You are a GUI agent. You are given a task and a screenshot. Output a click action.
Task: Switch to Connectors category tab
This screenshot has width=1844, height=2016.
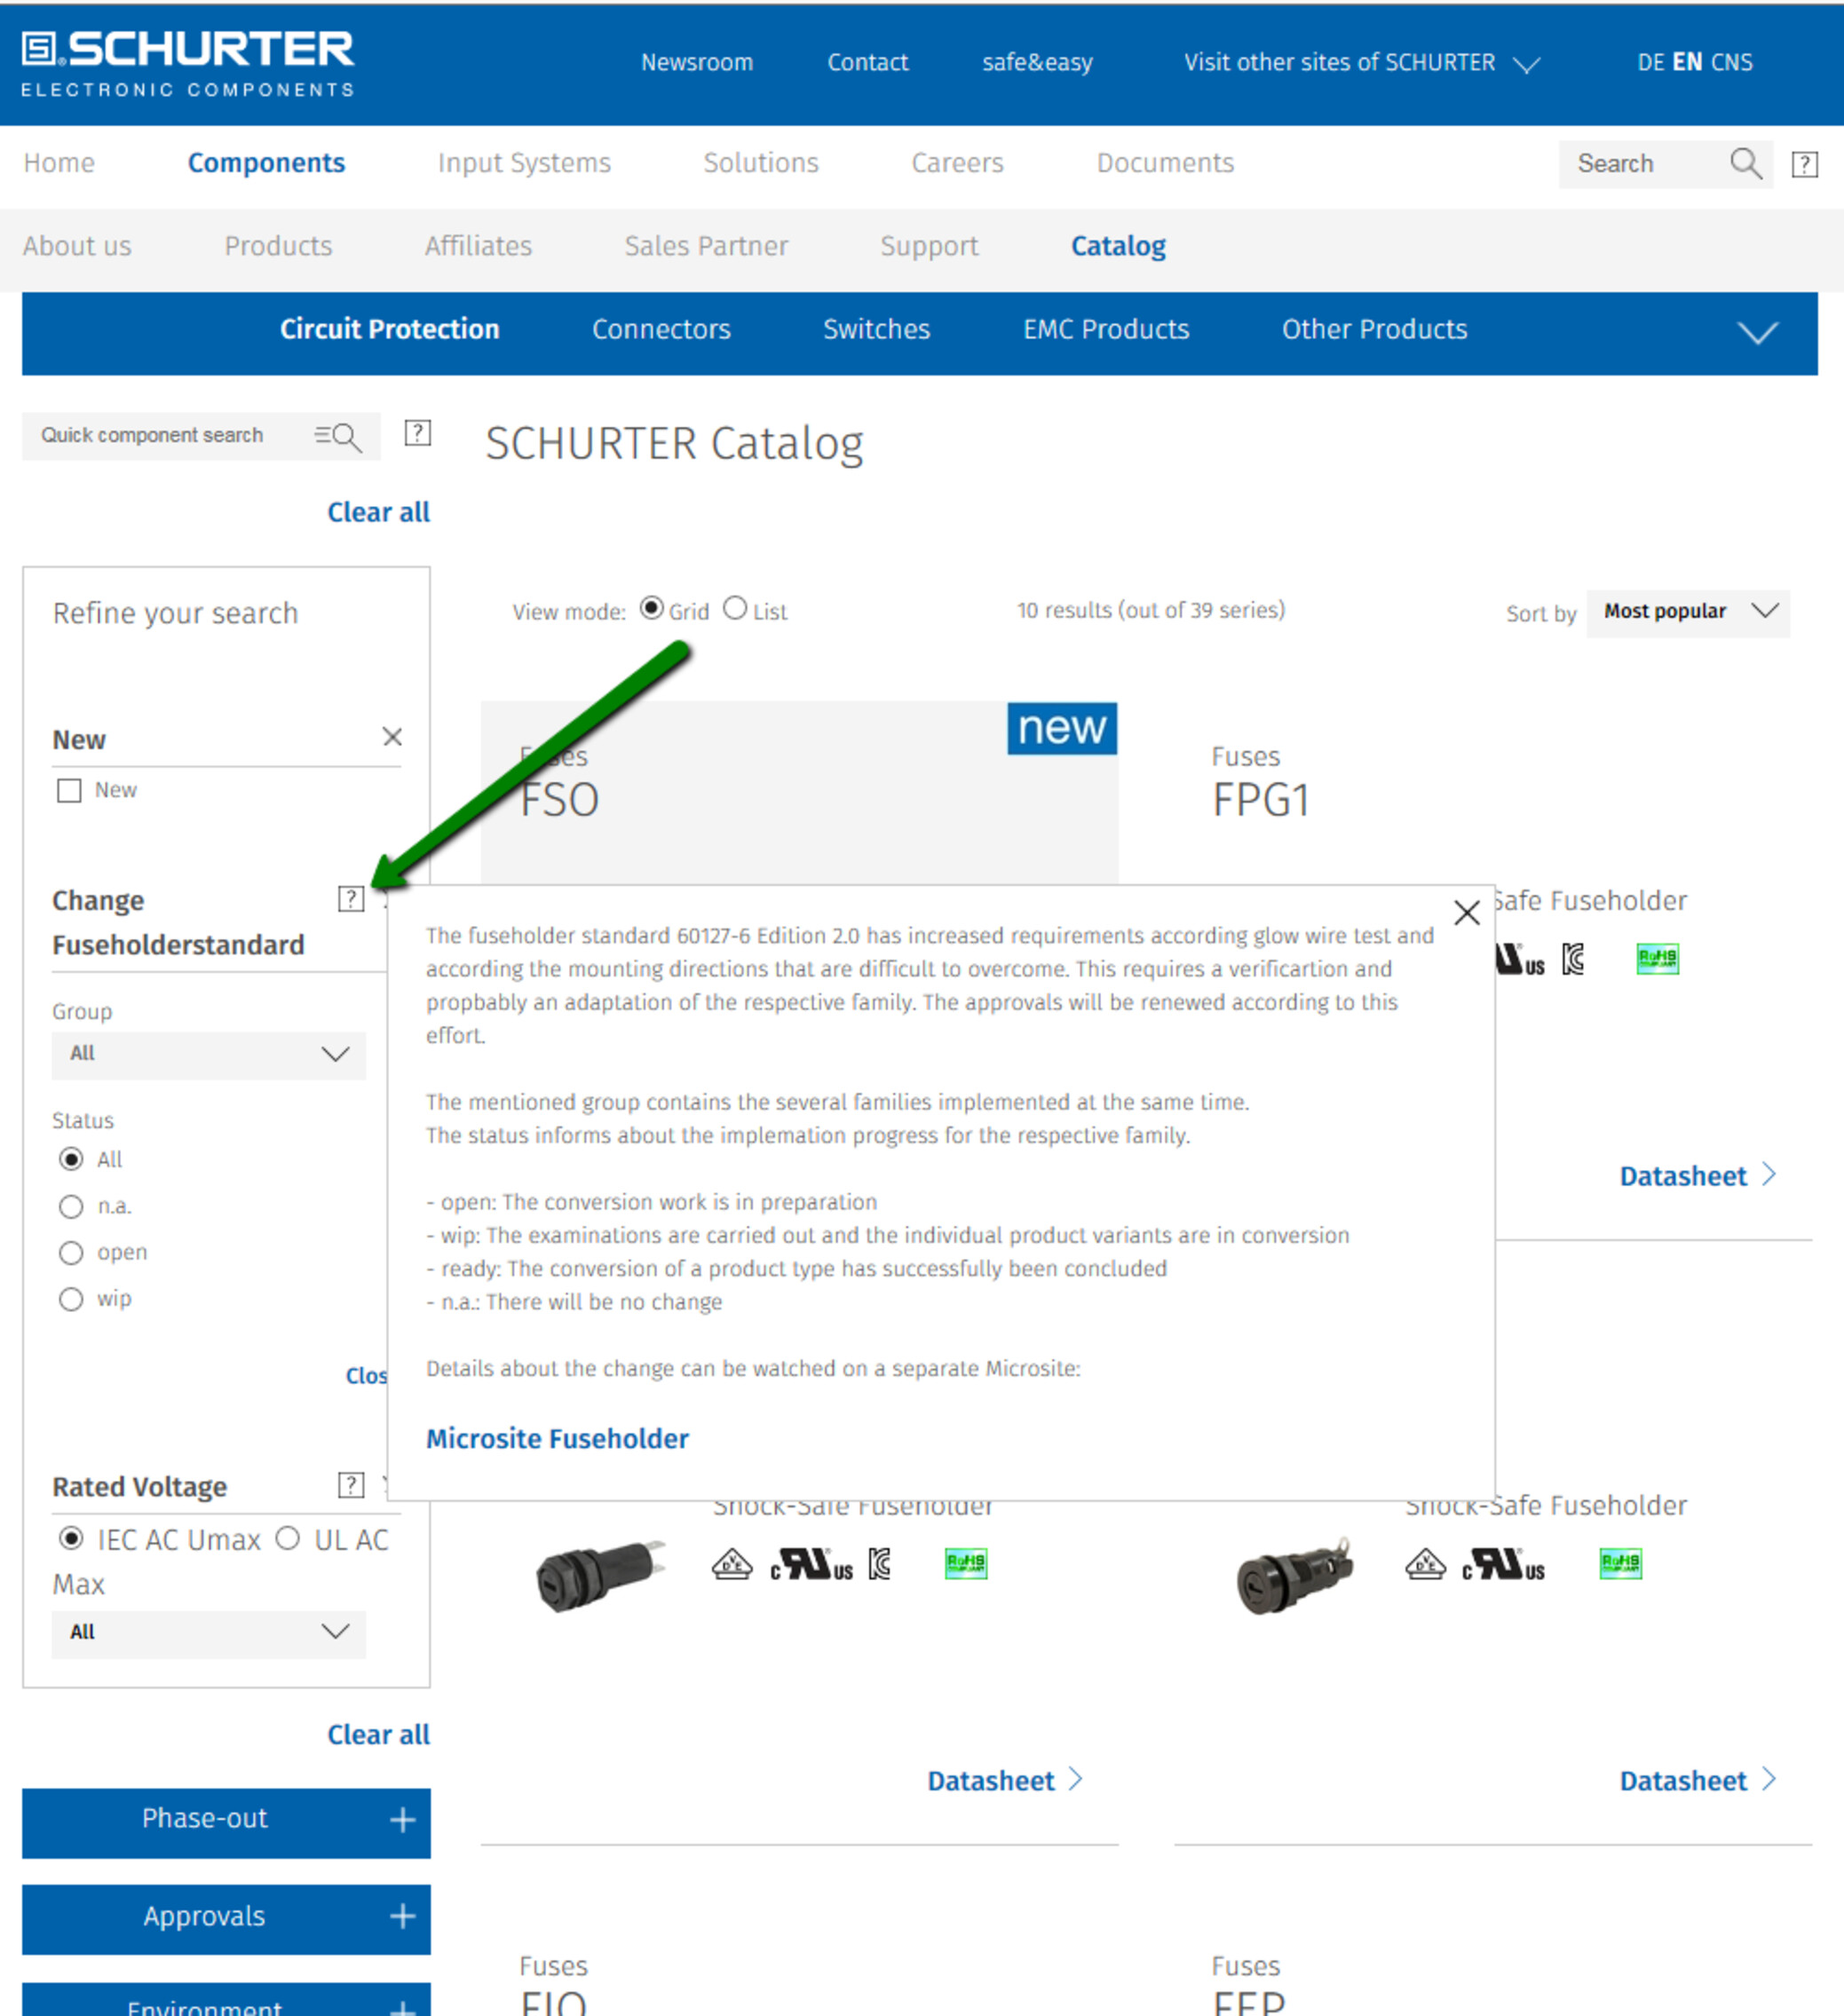pyautogui.click(x=661, y=330)
